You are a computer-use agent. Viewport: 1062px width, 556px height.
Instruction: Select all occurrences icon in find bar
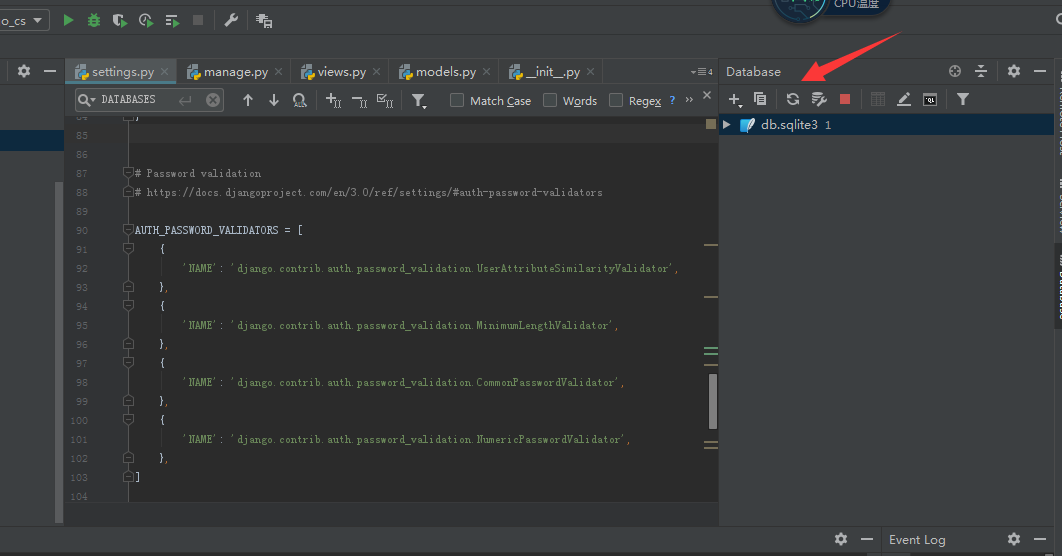[385, 100]
